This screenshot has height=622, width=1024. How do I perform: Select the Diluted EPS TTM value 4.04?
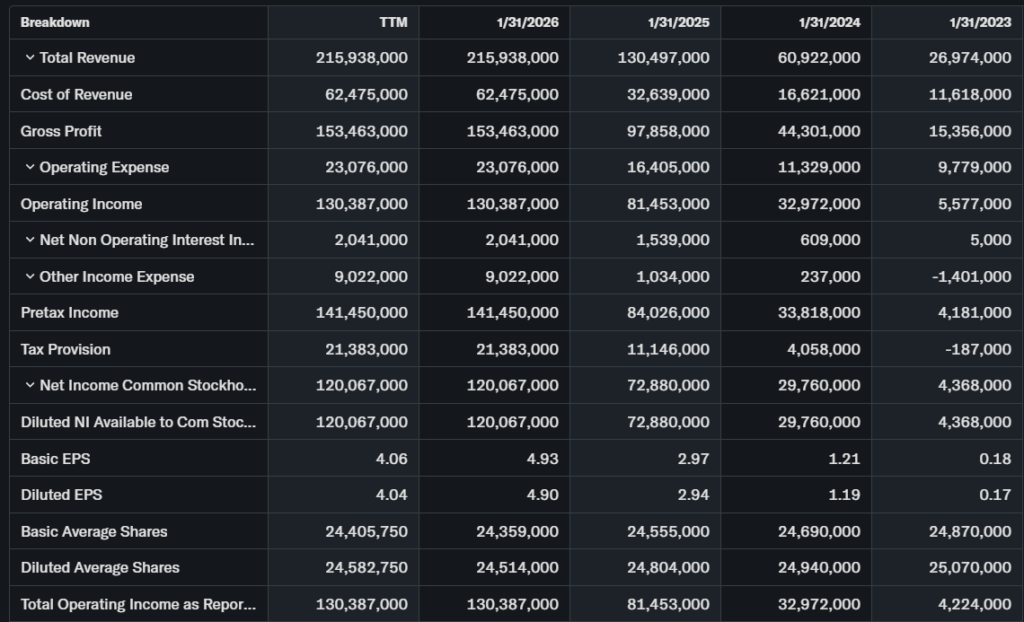click(390, 495)
